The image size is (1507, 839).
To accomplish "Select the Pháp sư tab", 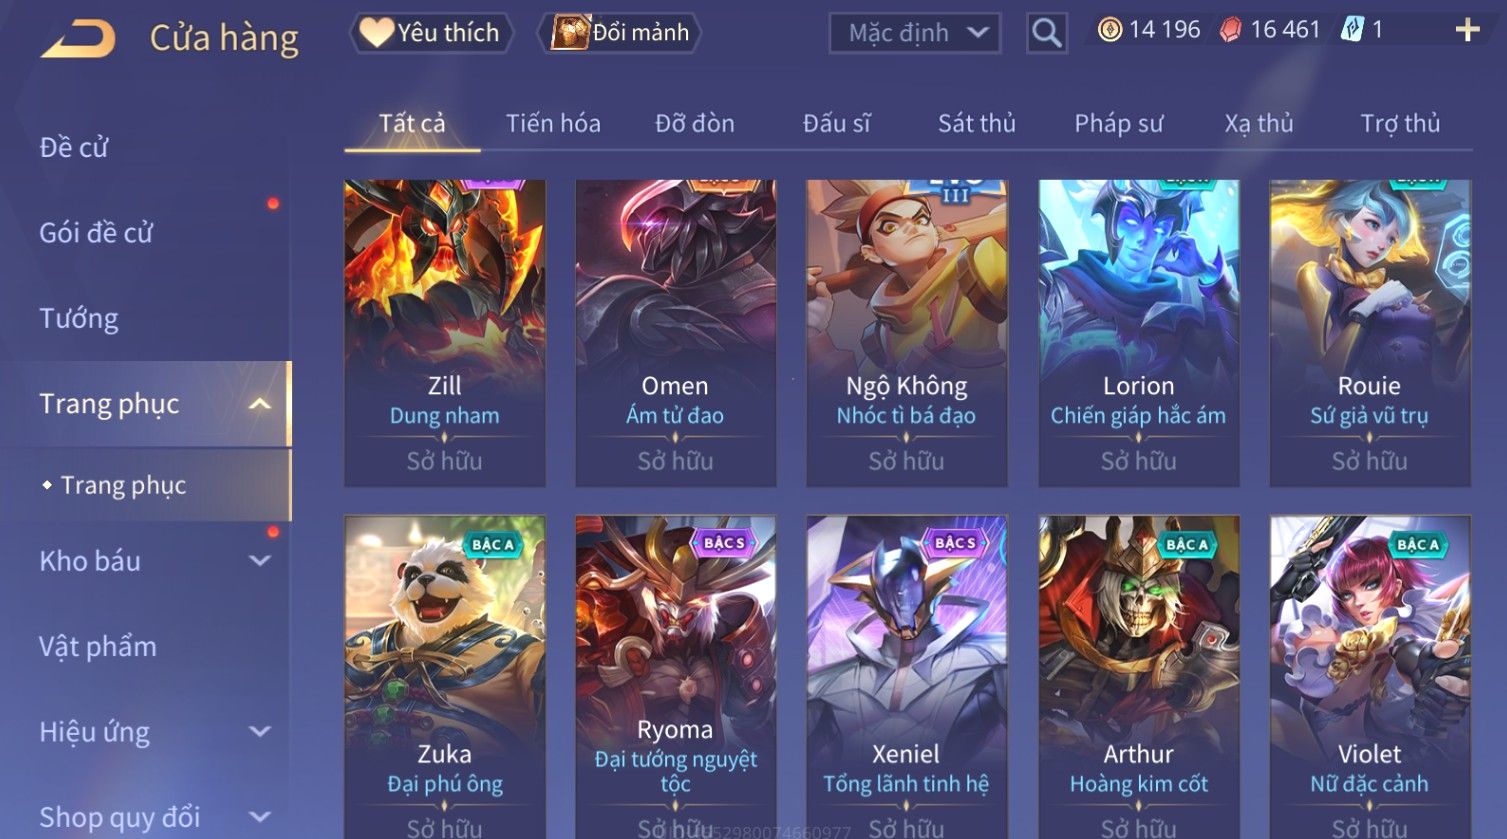I will pyautogui.click(x=1118, y=123).
